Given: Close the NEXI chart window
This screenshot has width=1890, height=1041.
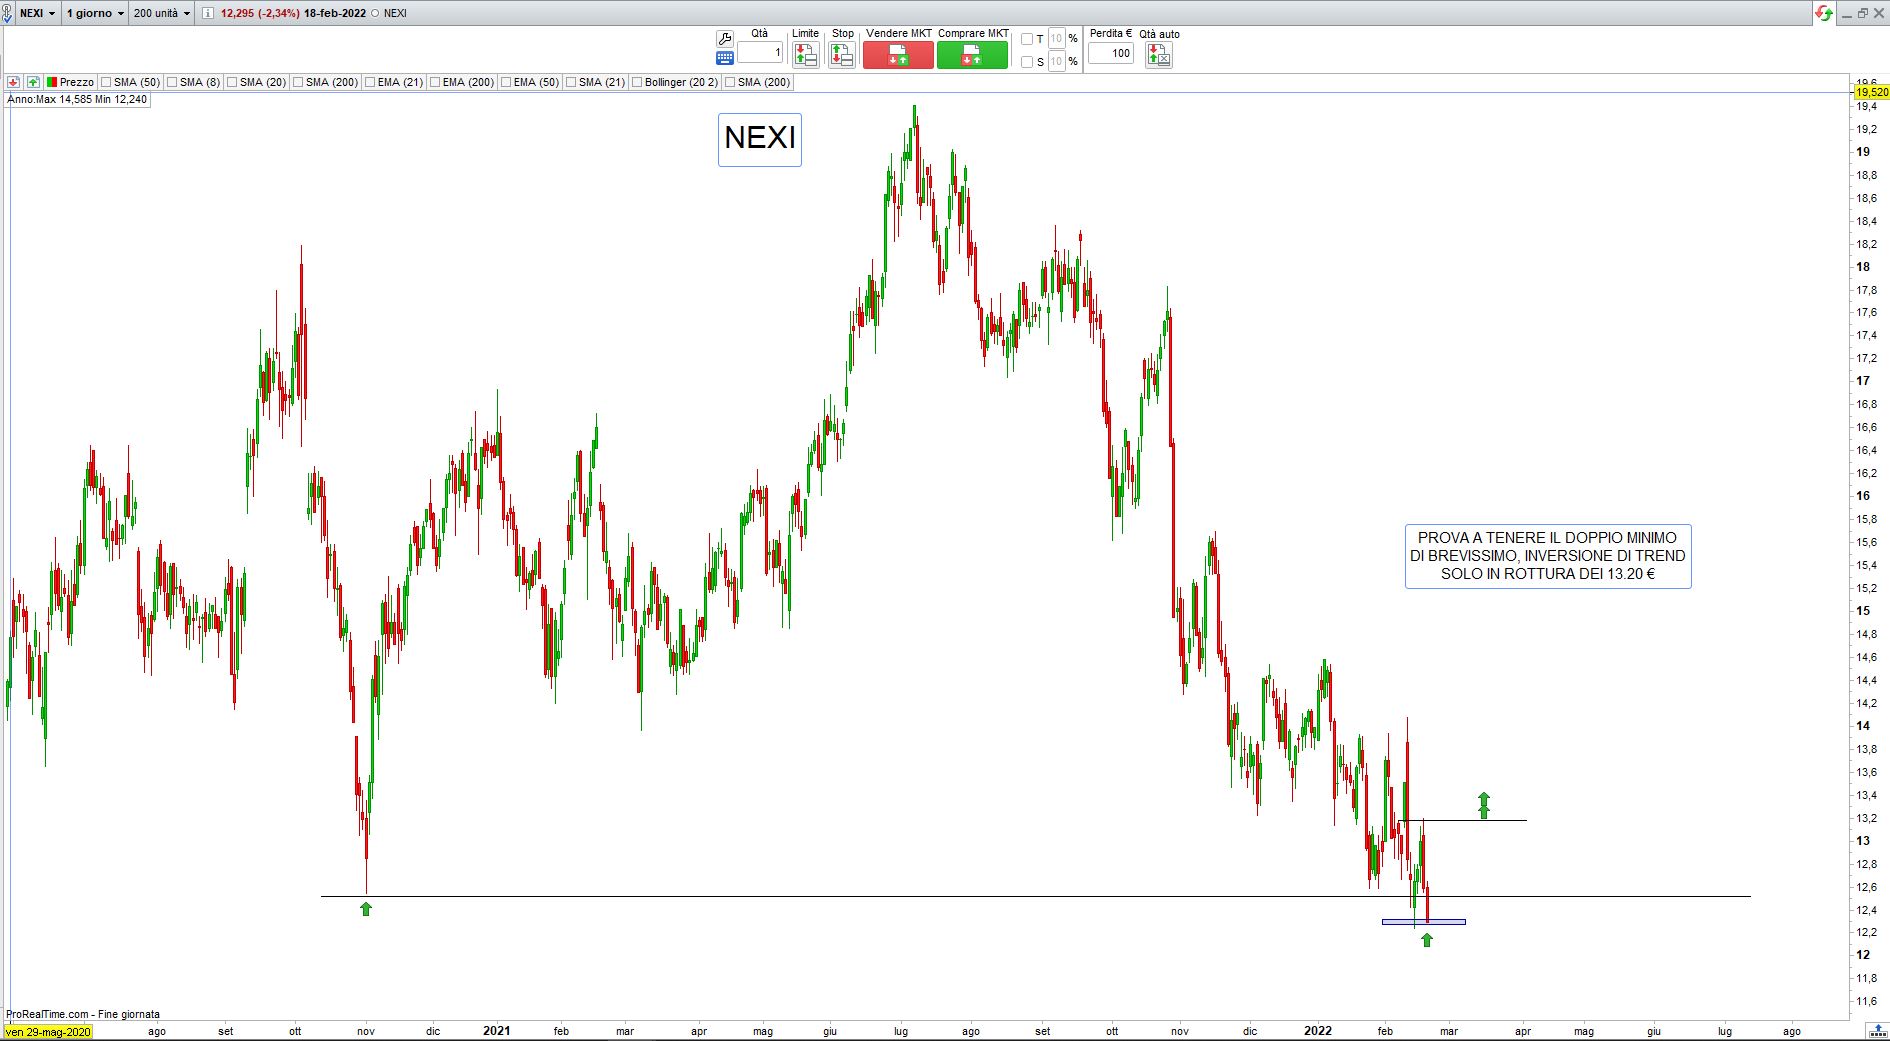Looking at the screenshot, I should pos(1879,13).
